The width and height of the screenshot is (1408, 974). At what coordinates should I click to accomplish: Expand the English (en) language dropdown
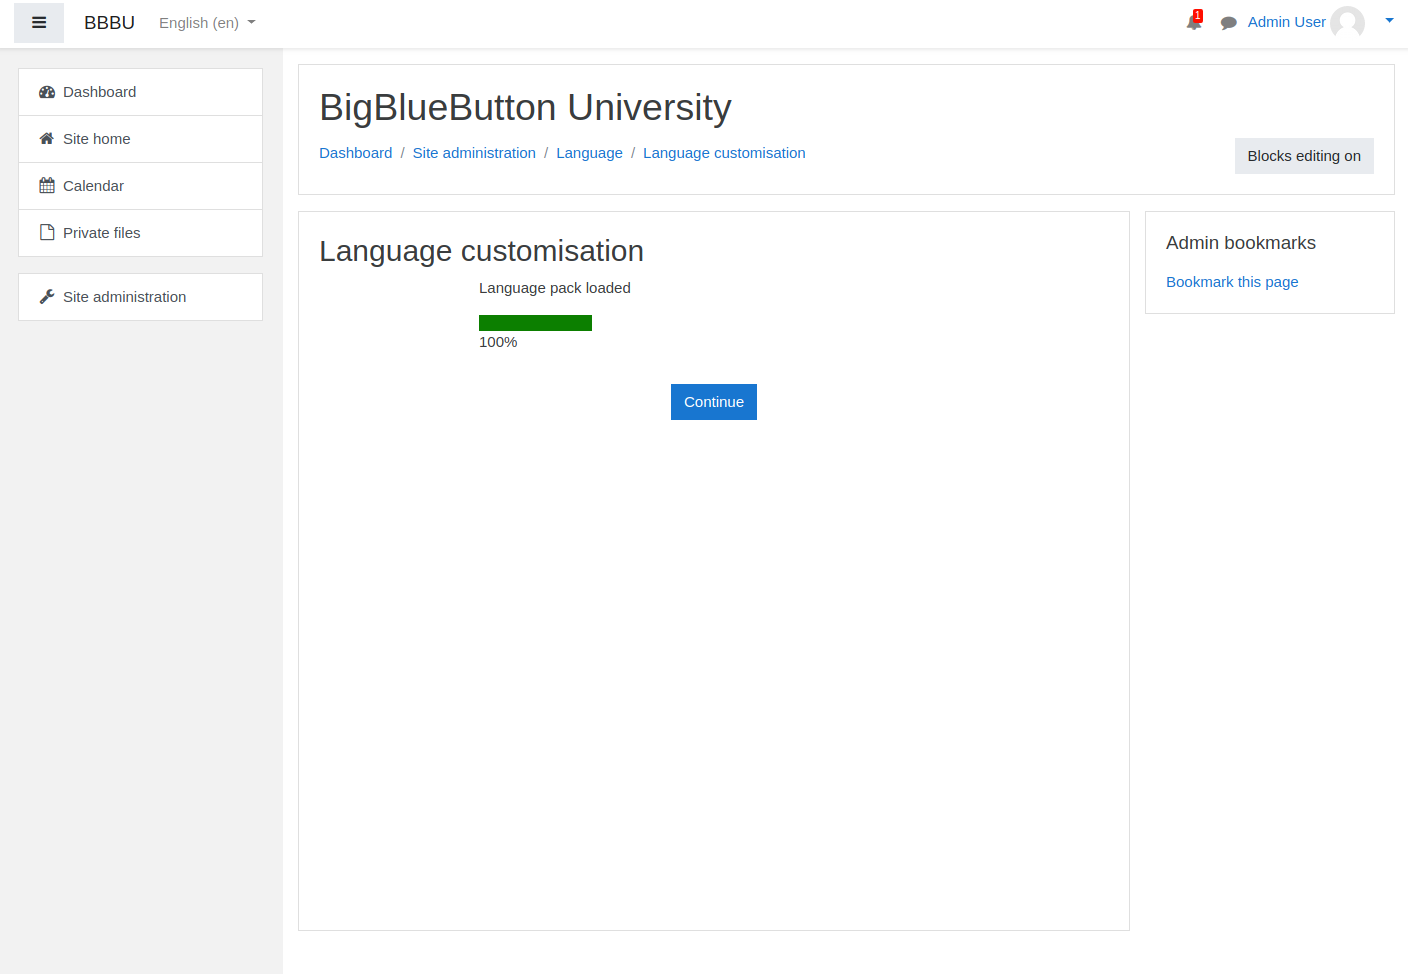tap(207, 22)
